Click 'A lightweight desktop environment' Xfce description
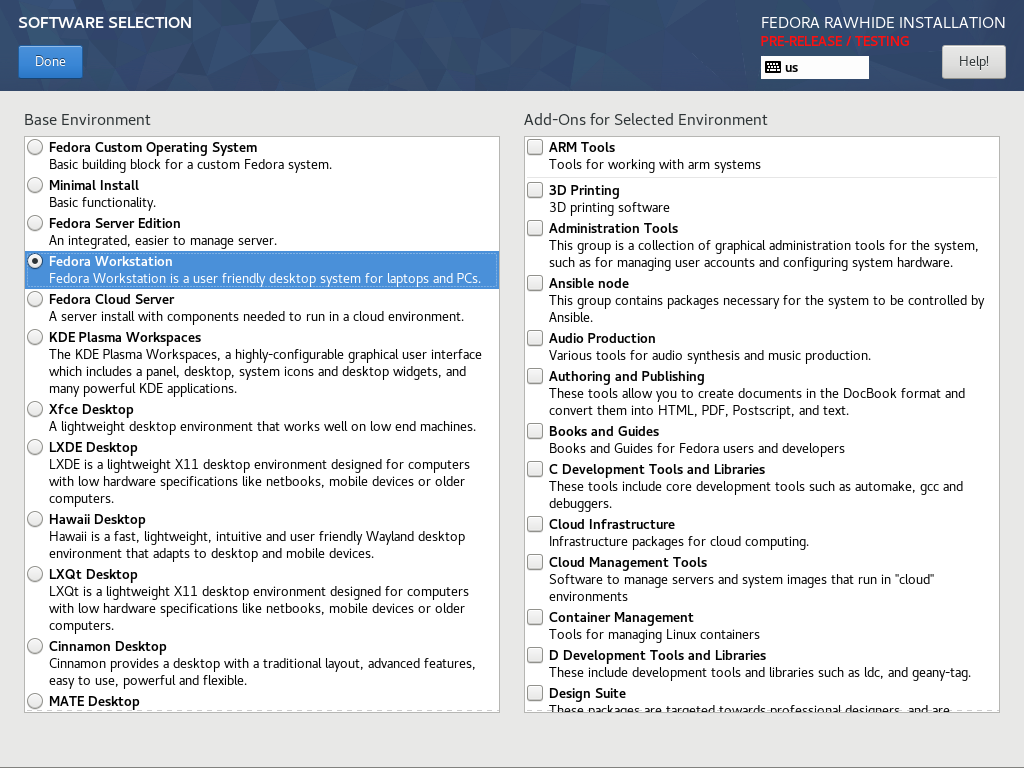1024x768 pixels. 262,426
